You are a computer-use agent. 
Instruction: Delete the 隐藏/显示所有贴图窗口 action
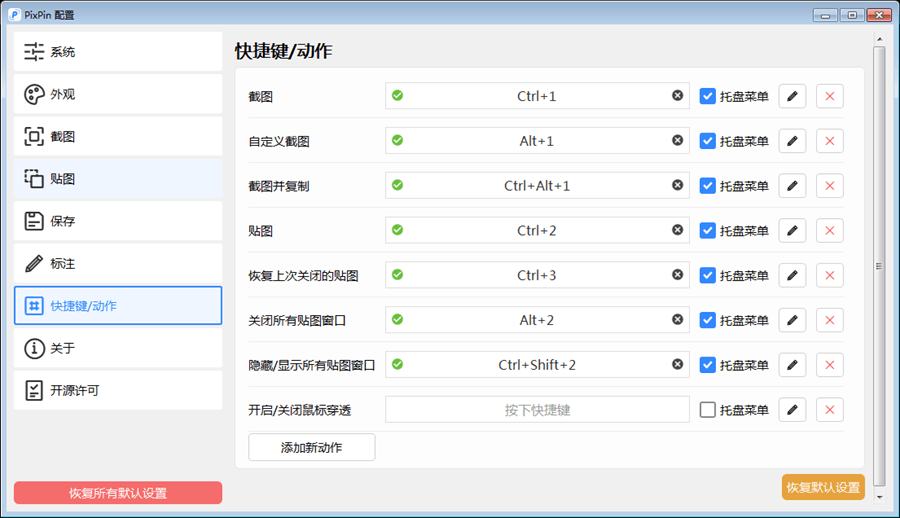829,365
